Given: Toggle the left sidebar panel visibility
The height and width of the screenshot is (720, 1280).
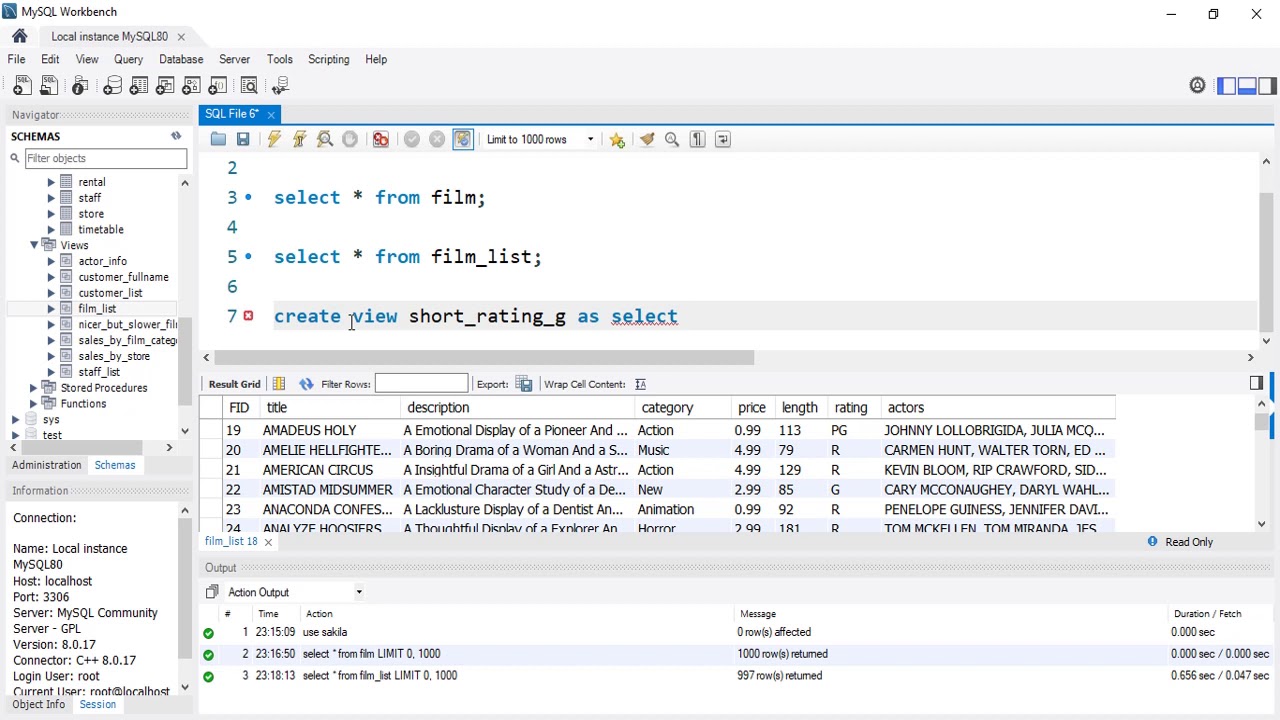Looking at the screenshot, I should [1227, 86].
